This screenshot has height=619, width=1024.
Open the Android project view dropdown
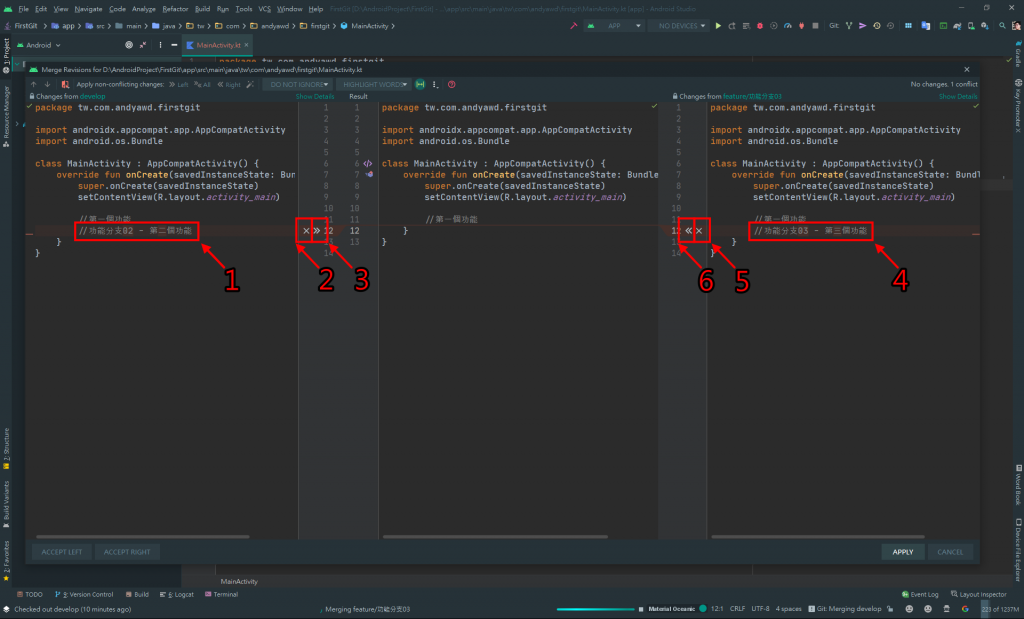pyautogui.click(x=39, y=45)
